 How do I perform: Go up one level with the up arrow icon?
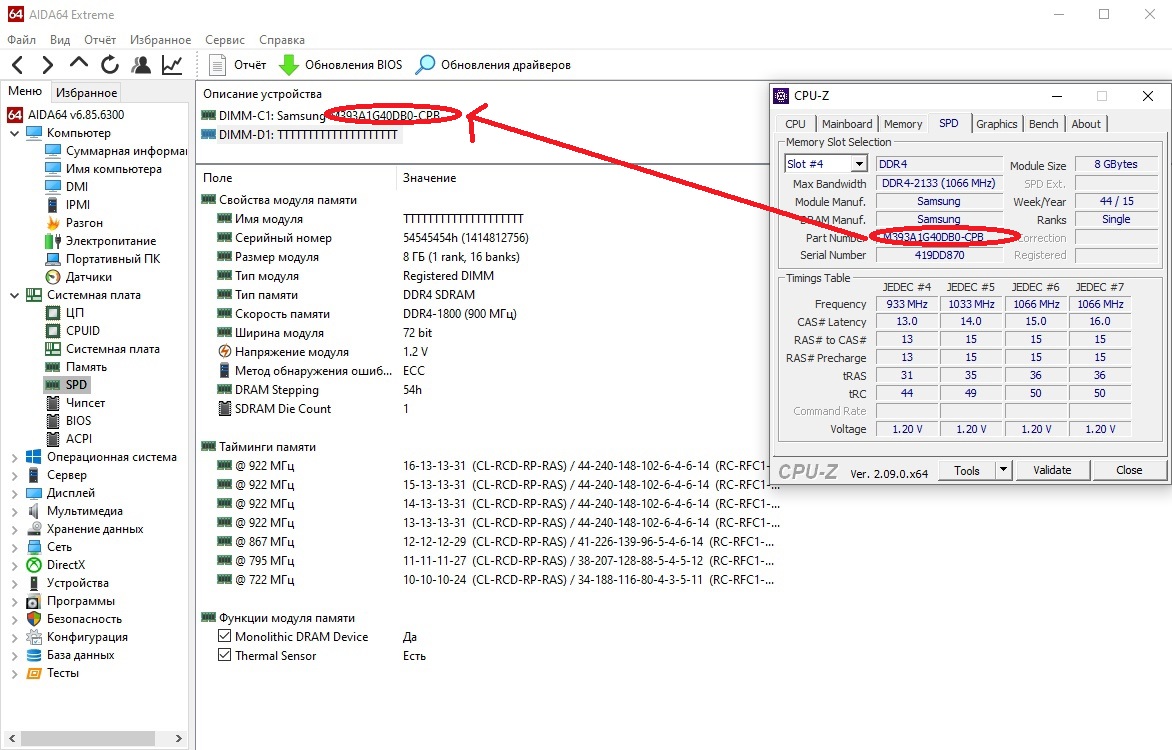click(x=78, y=65)
